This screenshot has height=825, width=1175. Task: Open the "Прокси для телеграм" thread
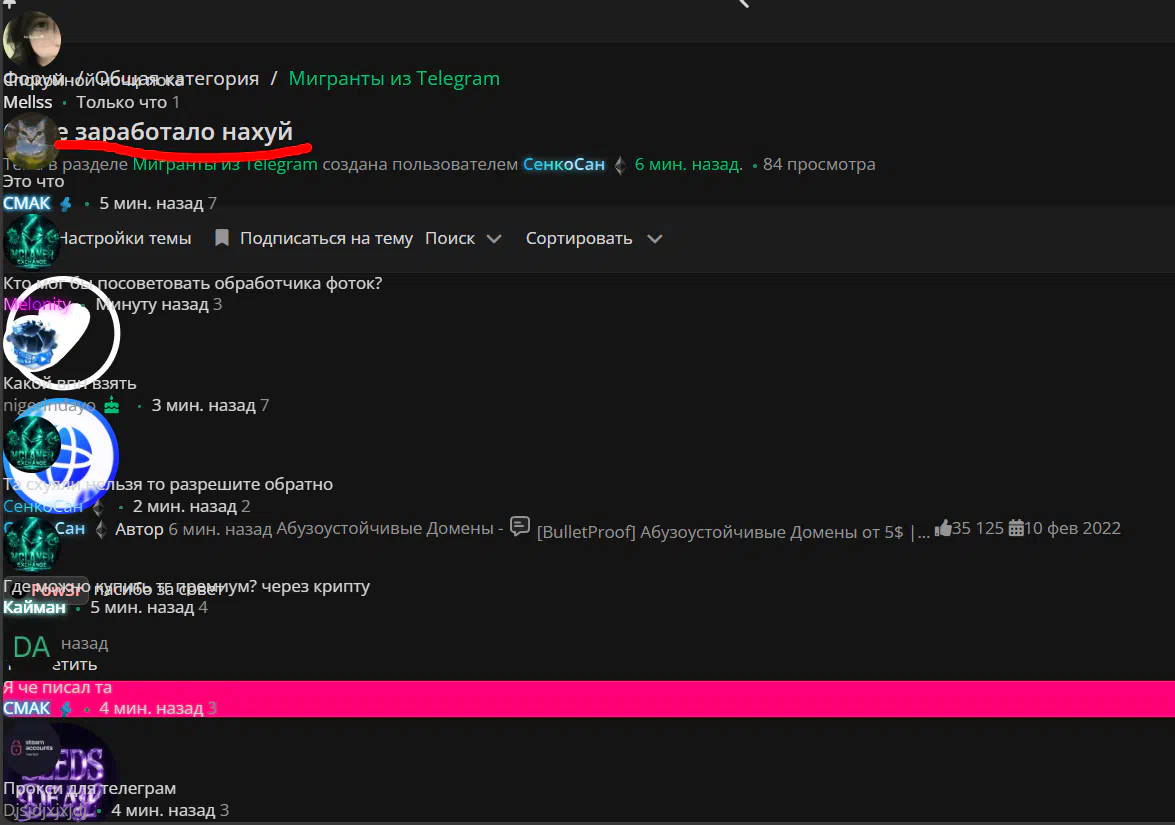coord(90,788)
